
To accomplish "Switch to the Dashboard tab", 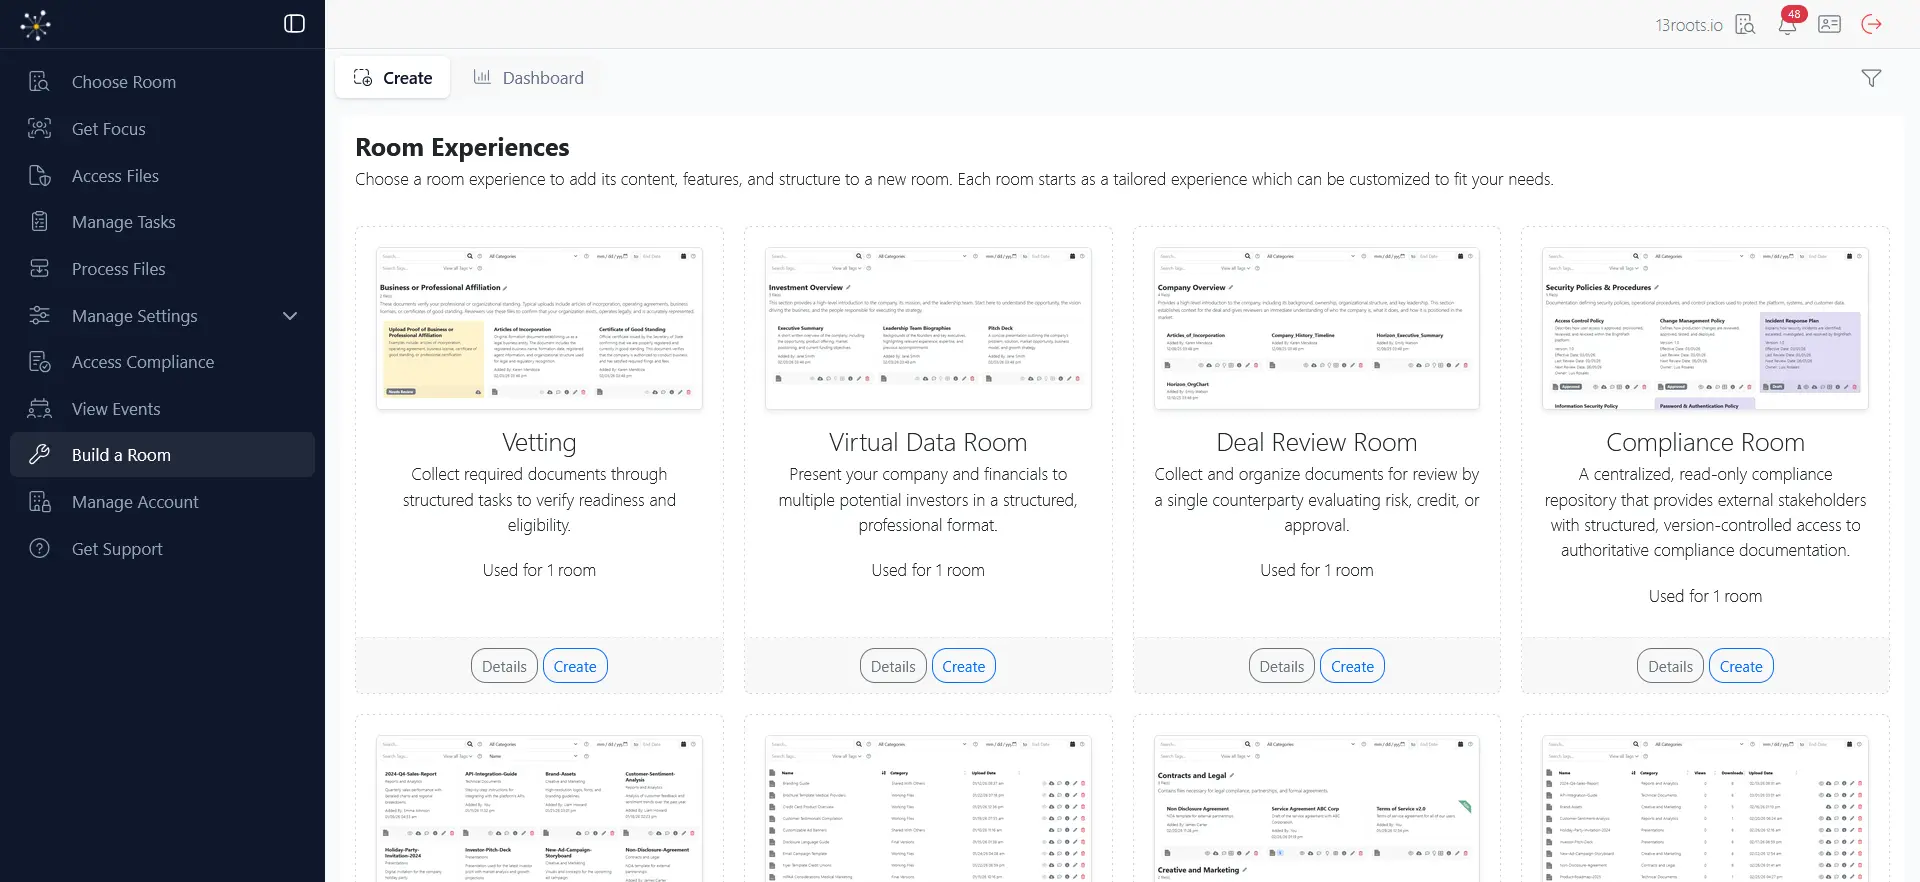I will (x=528, y=78).
